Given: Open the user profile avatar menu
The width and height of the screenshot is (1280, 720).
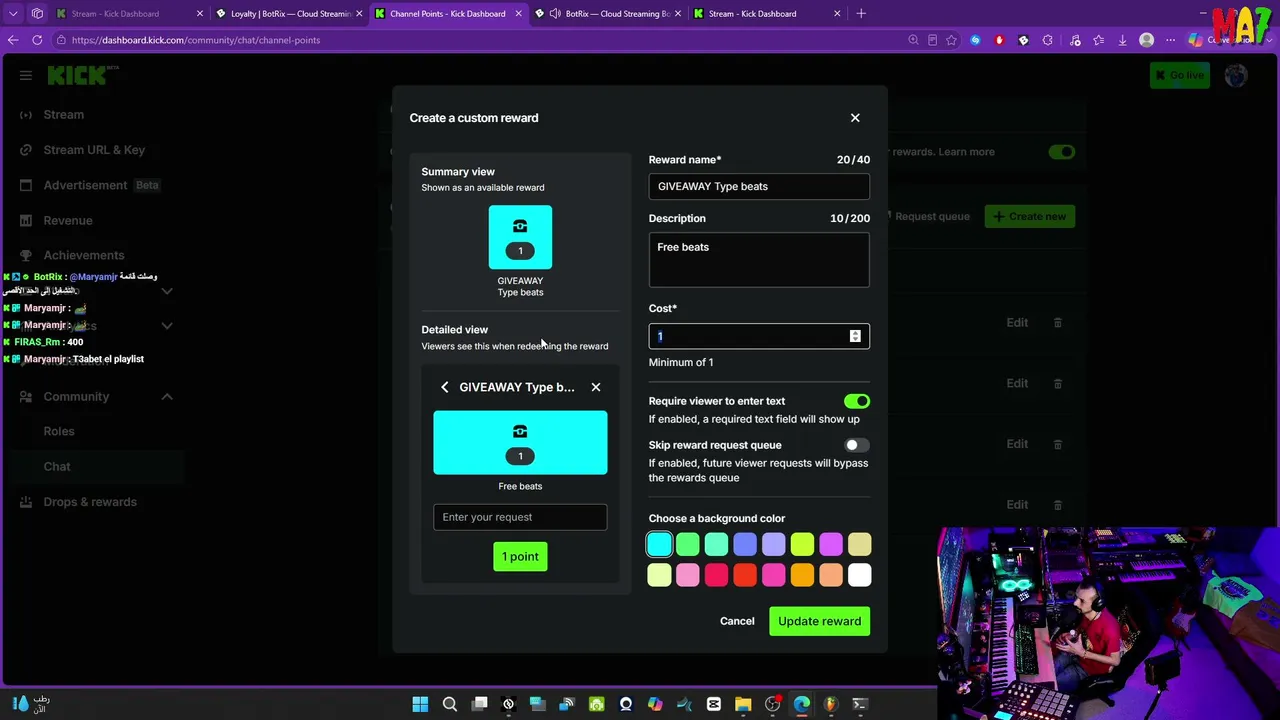Looking at the screenshot, I should tap(1236, 75).
